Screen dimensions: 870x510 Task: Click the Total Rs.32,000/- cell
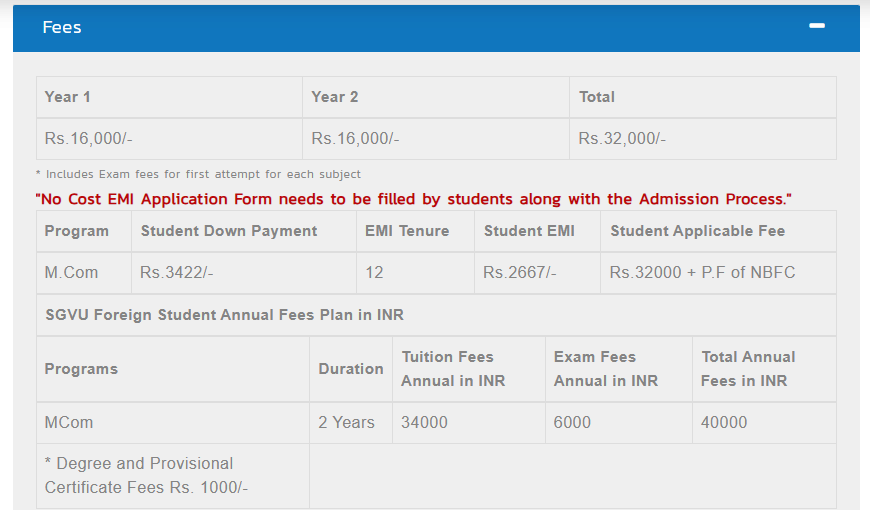(703, 139)
